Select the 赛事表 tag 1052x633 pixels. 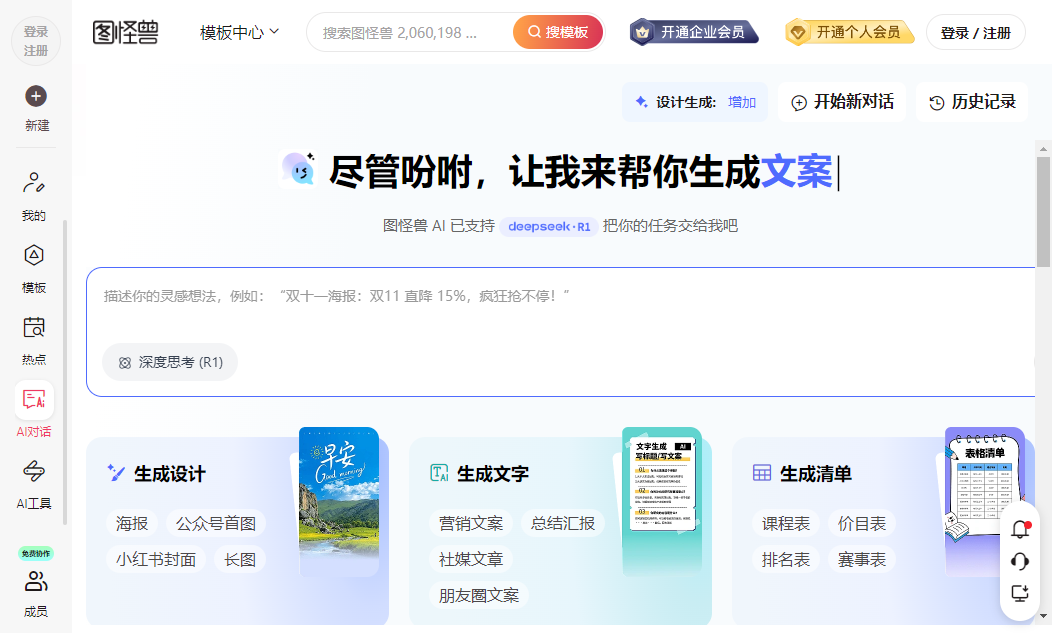pyautogui.click(x=861, y=560)
